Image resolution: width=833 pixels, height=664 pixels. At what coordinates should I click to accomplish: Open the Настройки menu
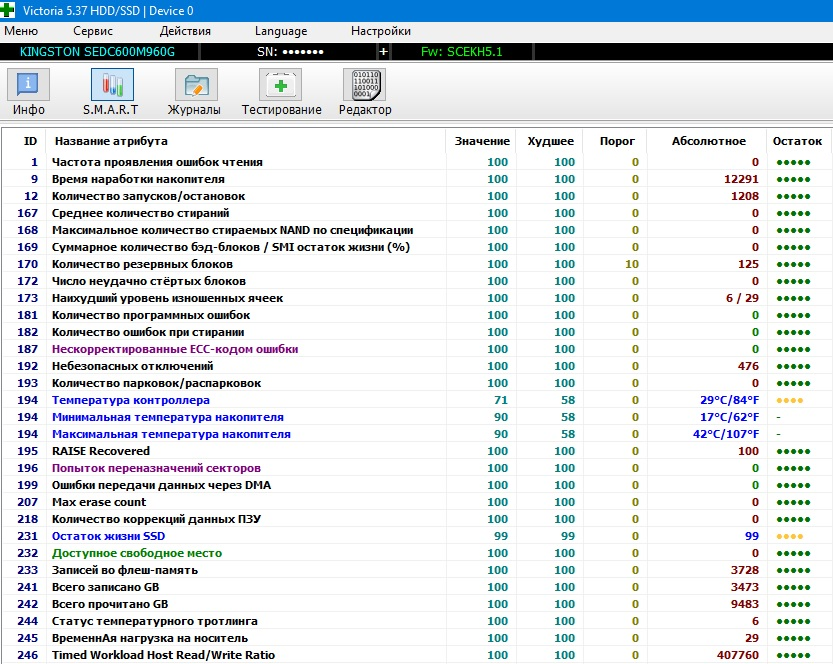pos(381,31)
